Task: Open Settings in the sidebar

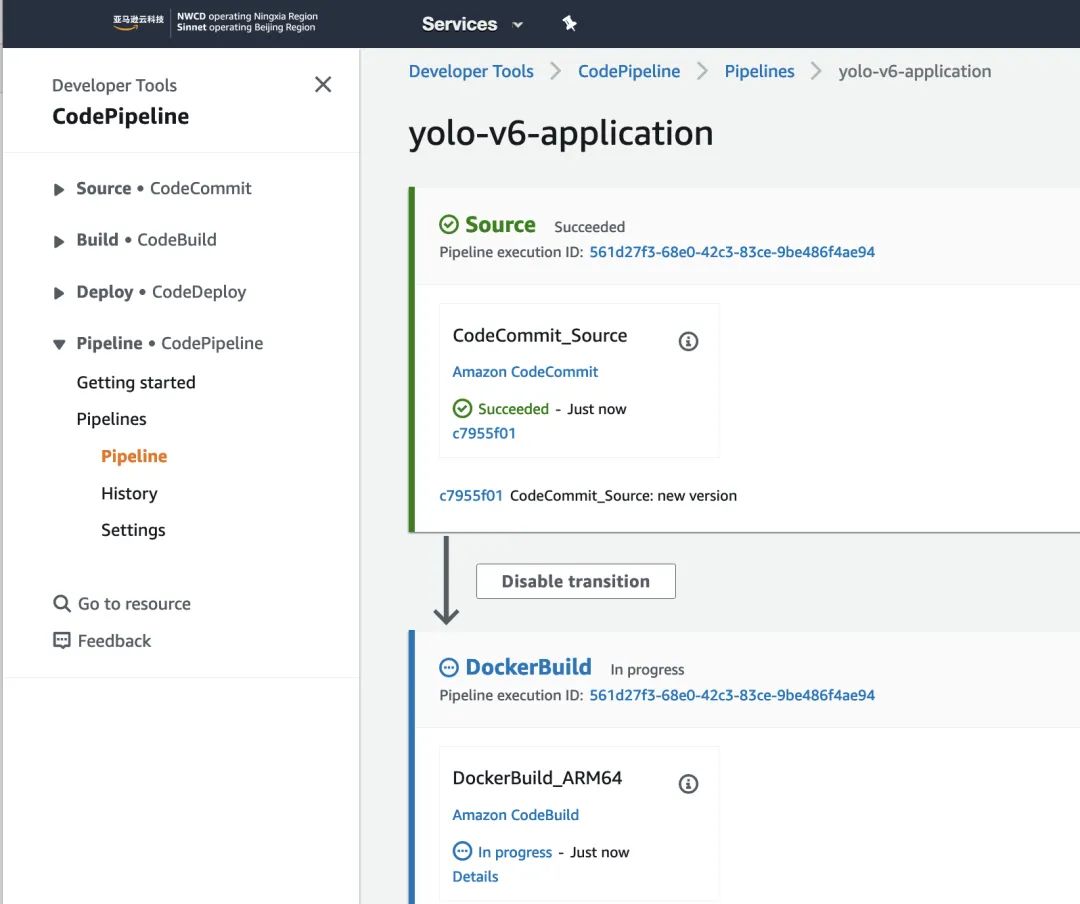Action: pos(133,530)
